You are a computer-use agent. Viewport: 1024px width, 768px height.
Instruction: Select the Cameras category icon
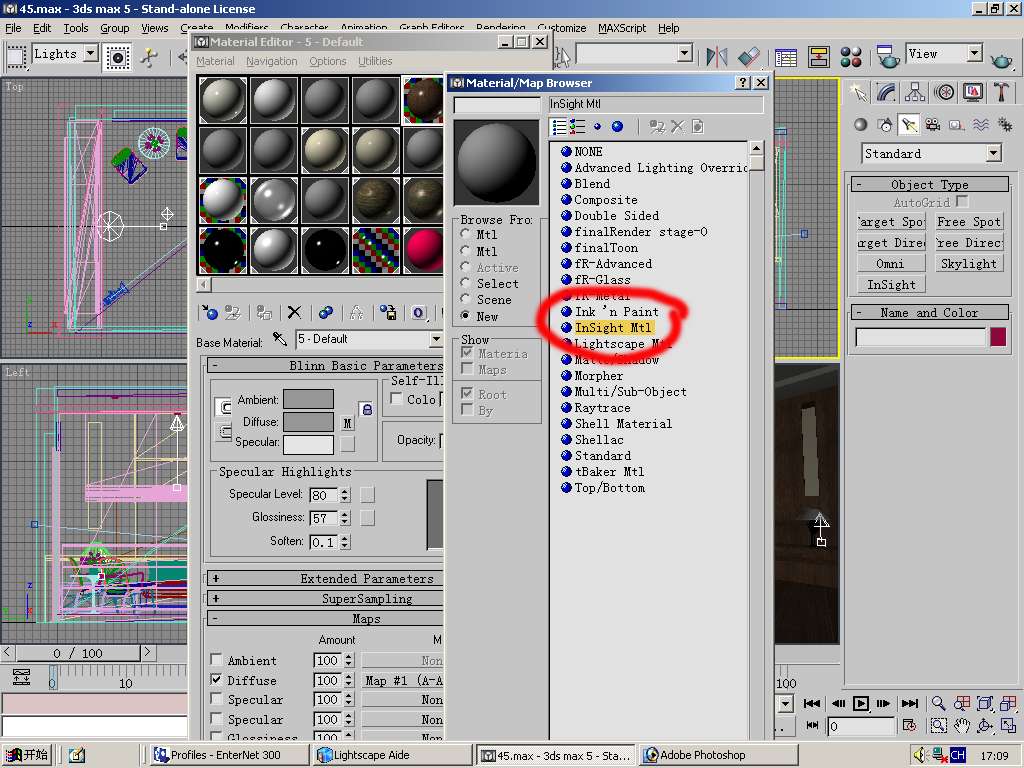point(933,125)
